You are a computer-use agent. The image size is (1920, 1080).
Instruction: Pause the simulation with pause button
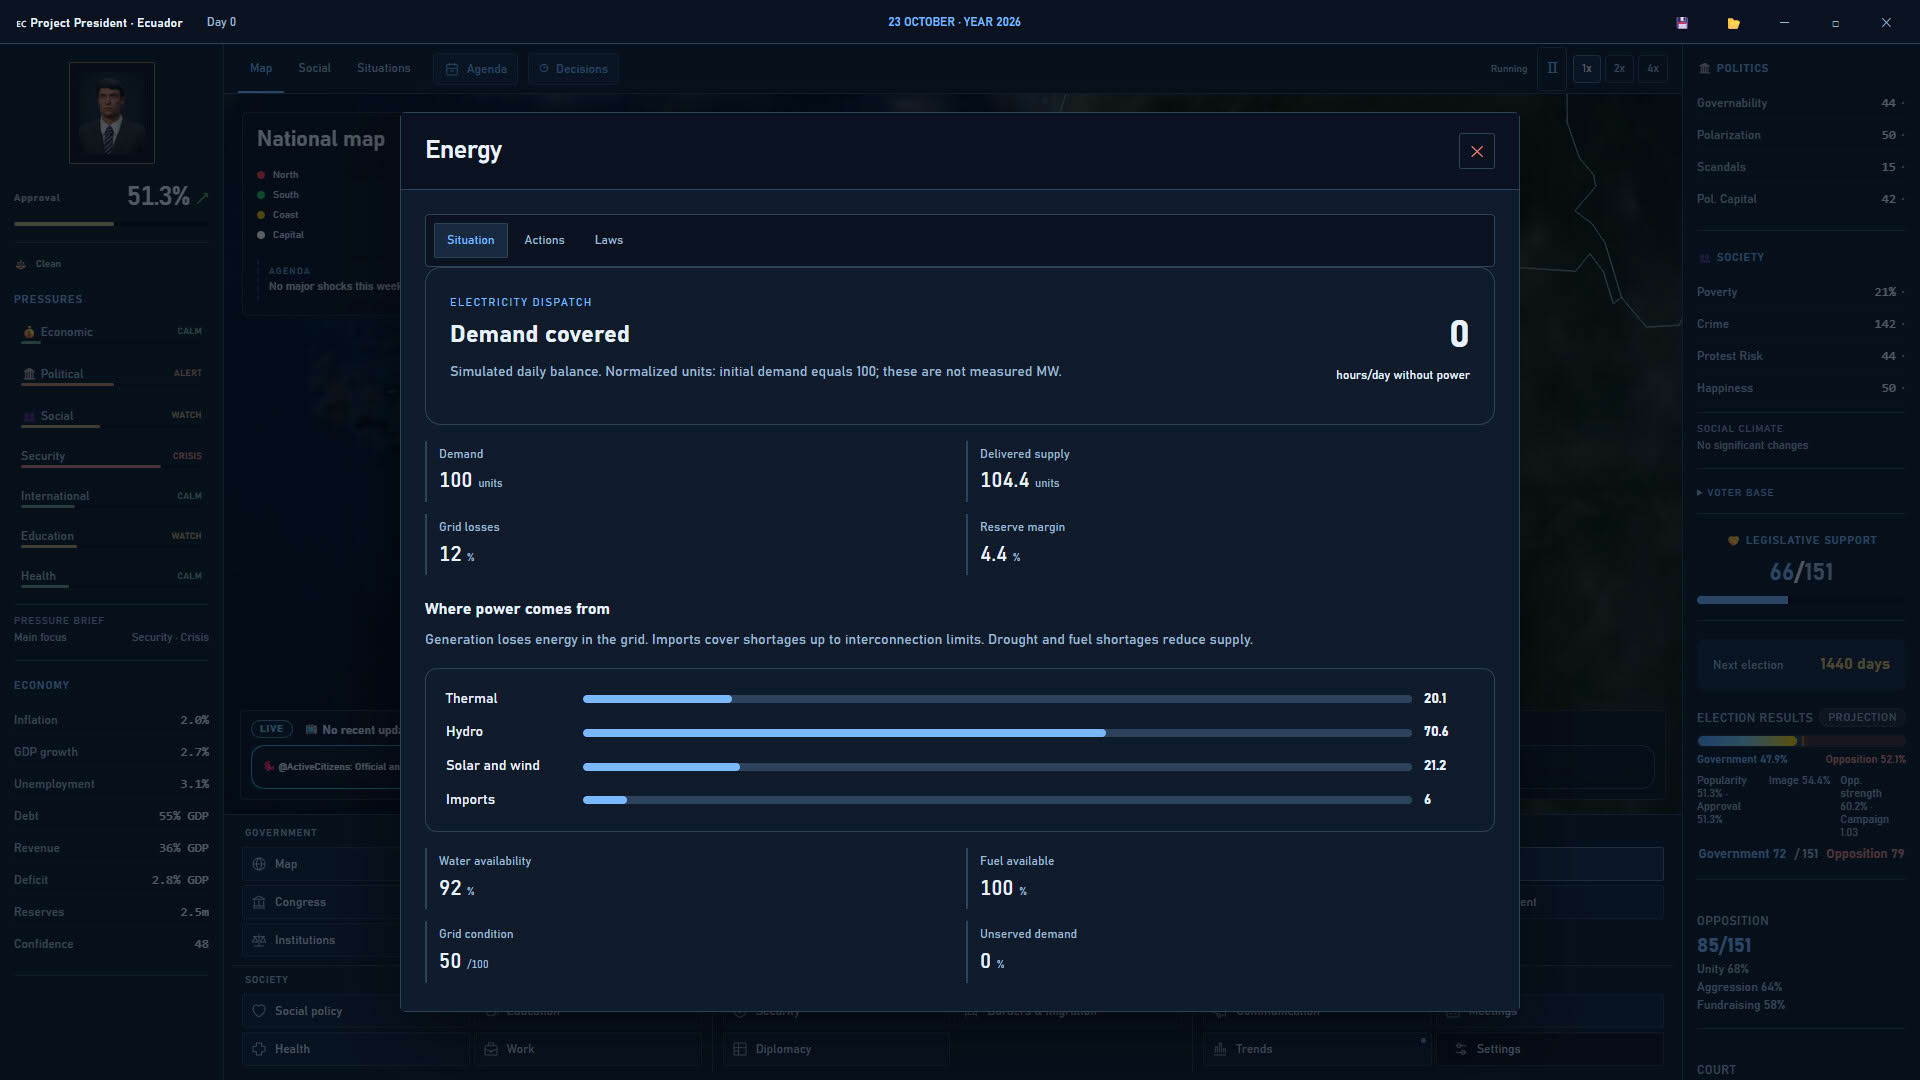[1552, 68]
